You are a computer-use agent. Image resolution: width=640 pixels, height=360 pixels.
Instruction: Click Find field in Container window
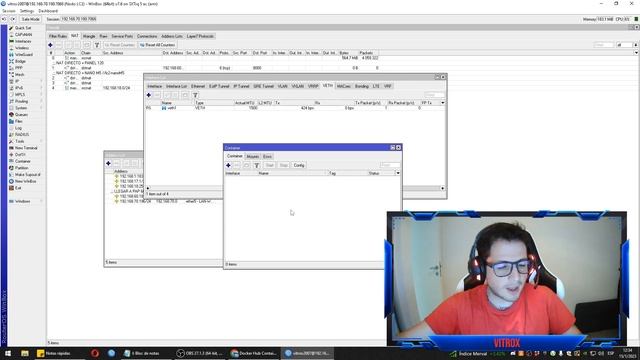coord(390,165)
